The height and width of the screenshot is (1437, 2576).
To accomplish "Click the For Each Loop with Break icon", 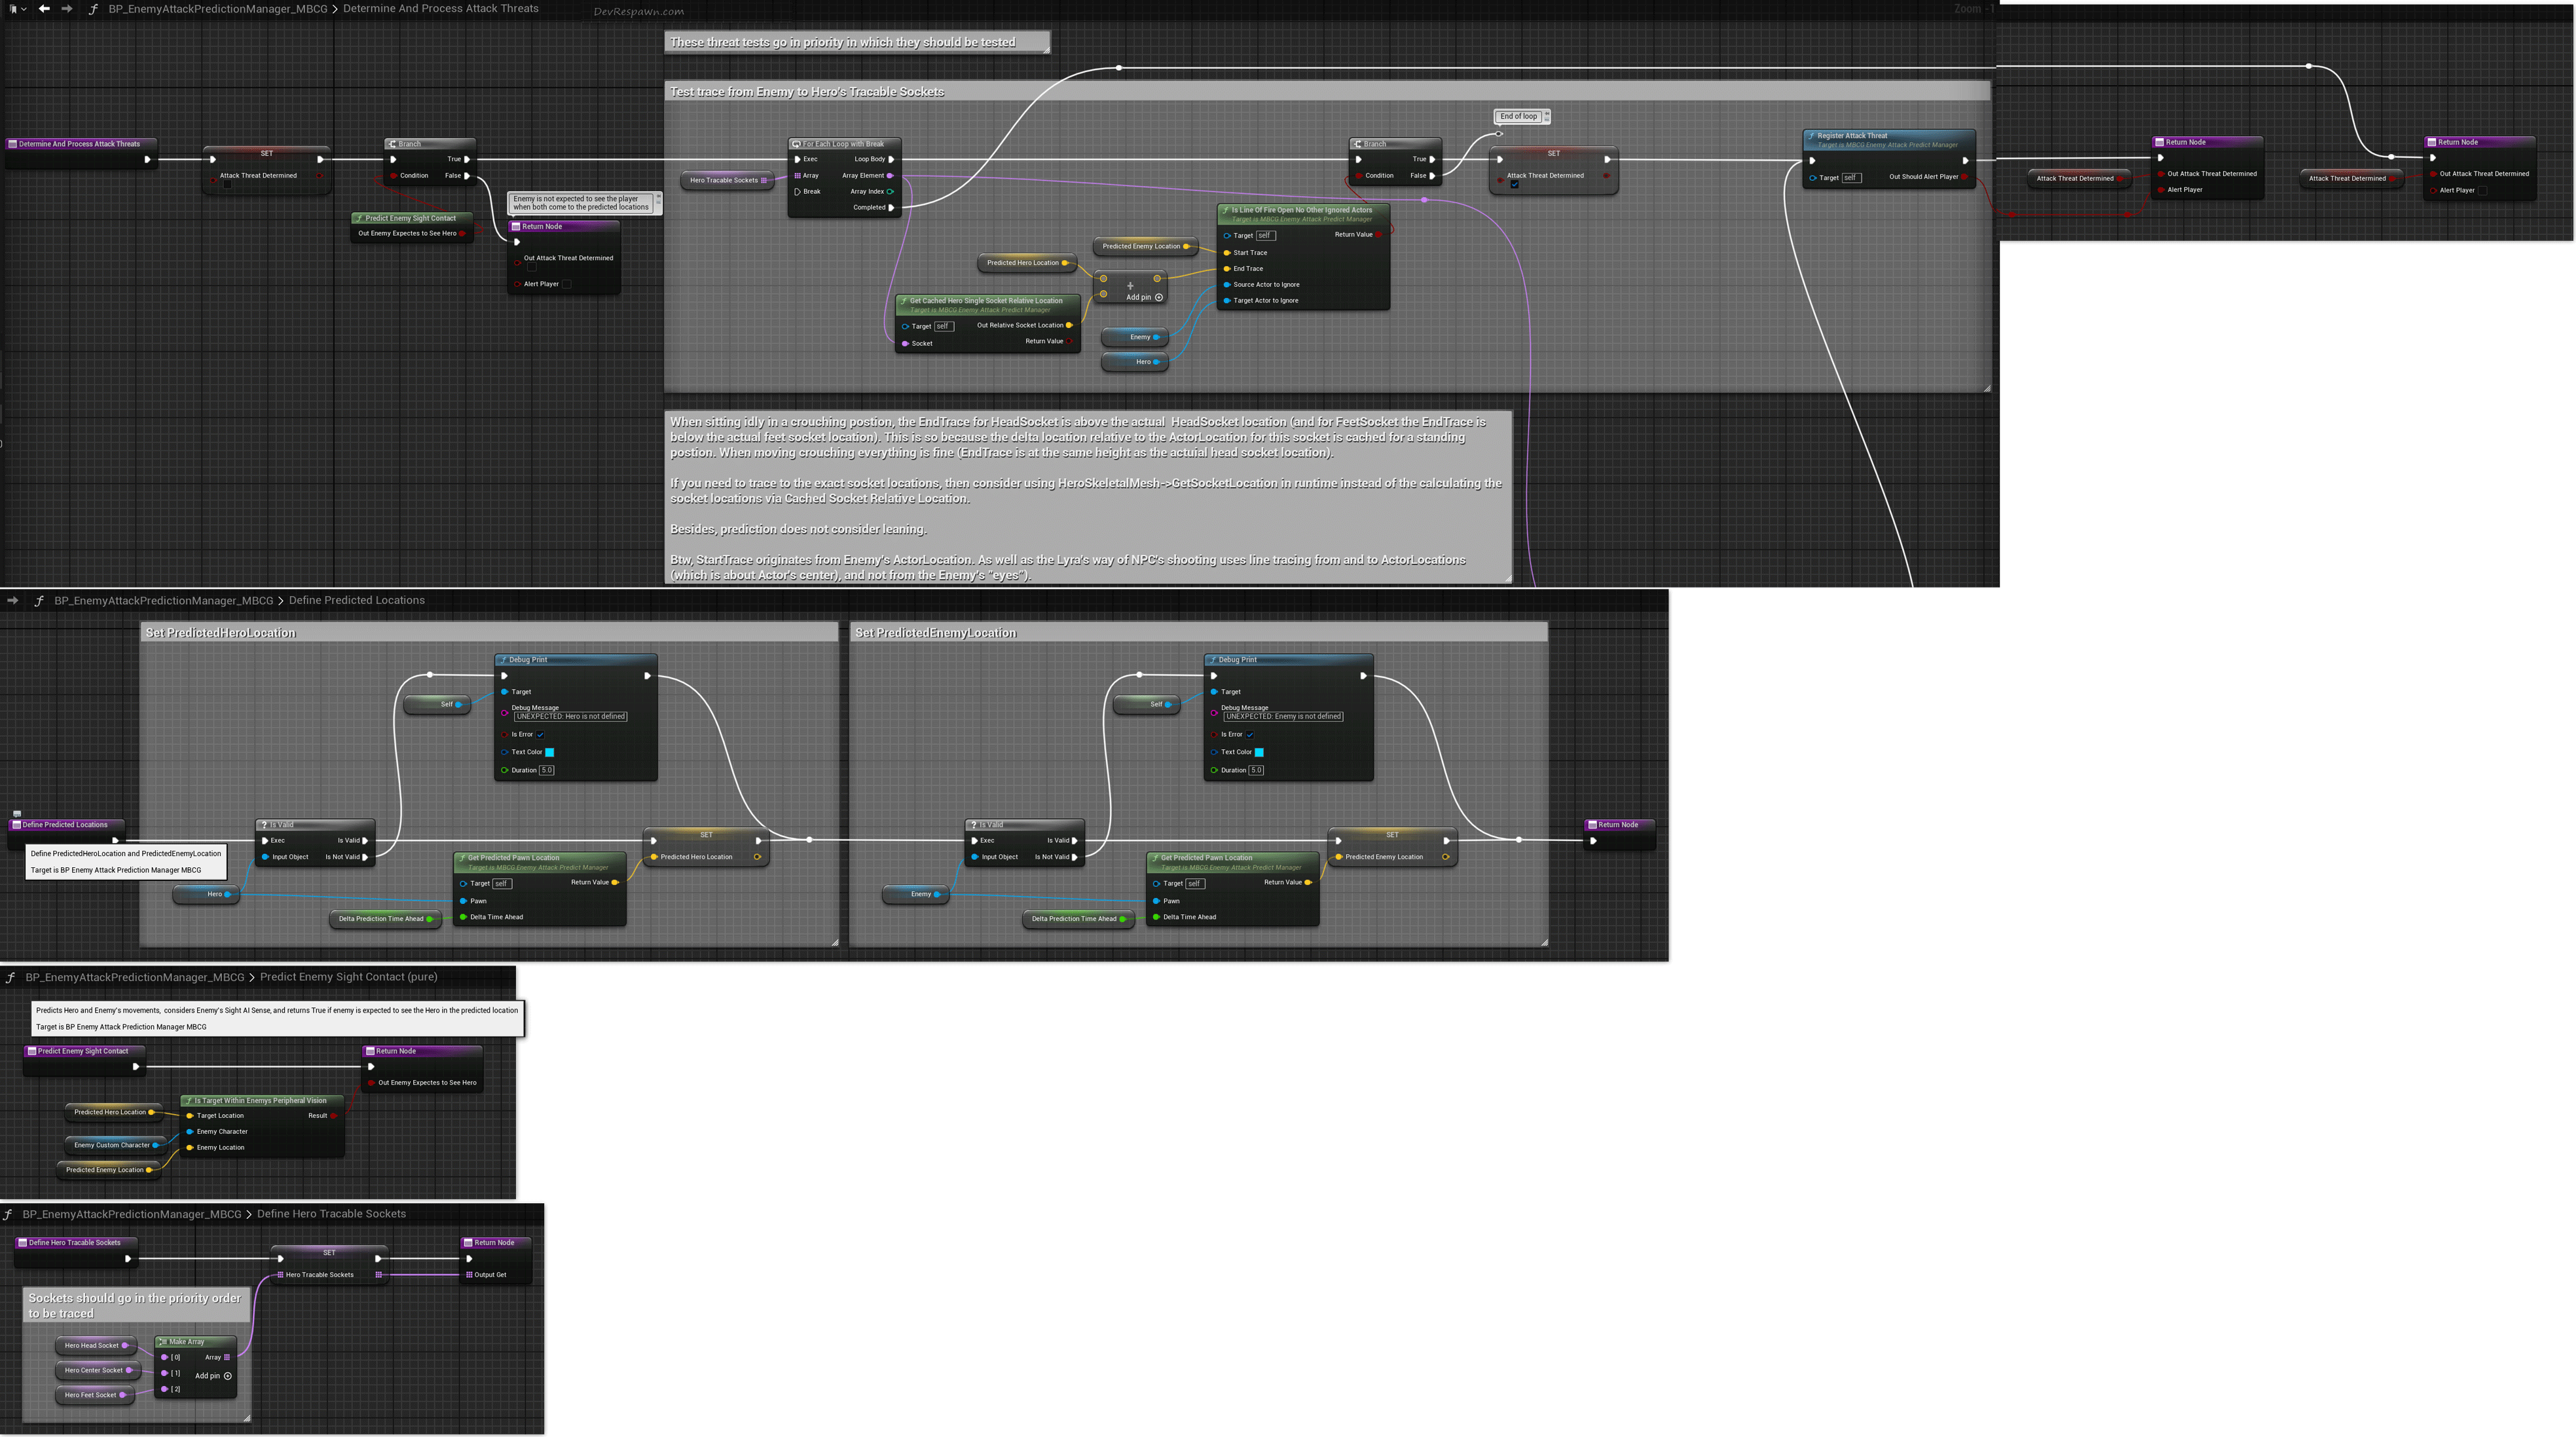I will 796,144.
